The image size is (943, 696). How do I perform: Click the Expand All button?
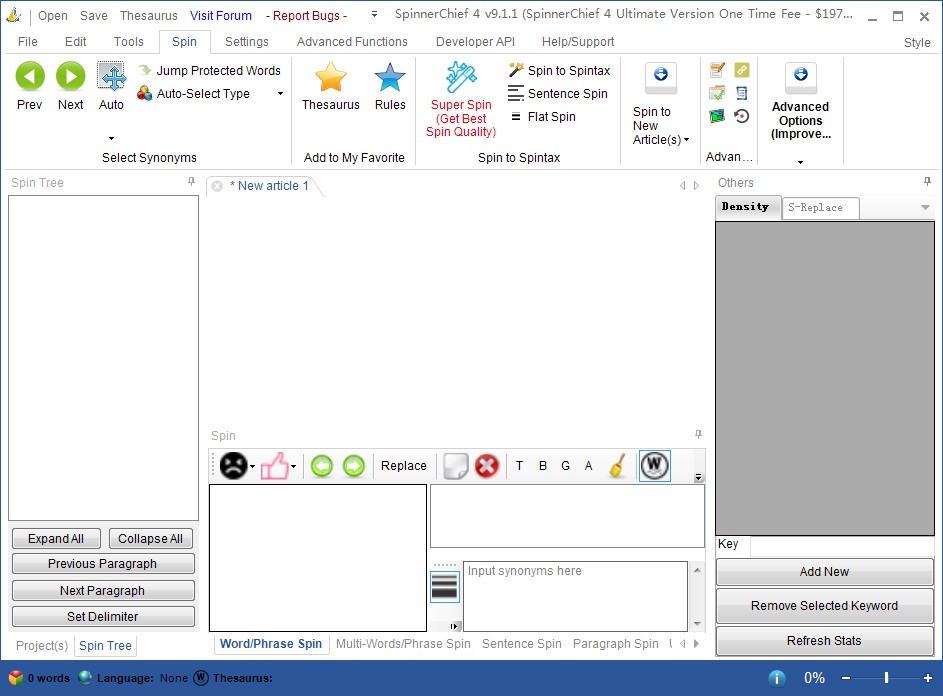point(56,538)
